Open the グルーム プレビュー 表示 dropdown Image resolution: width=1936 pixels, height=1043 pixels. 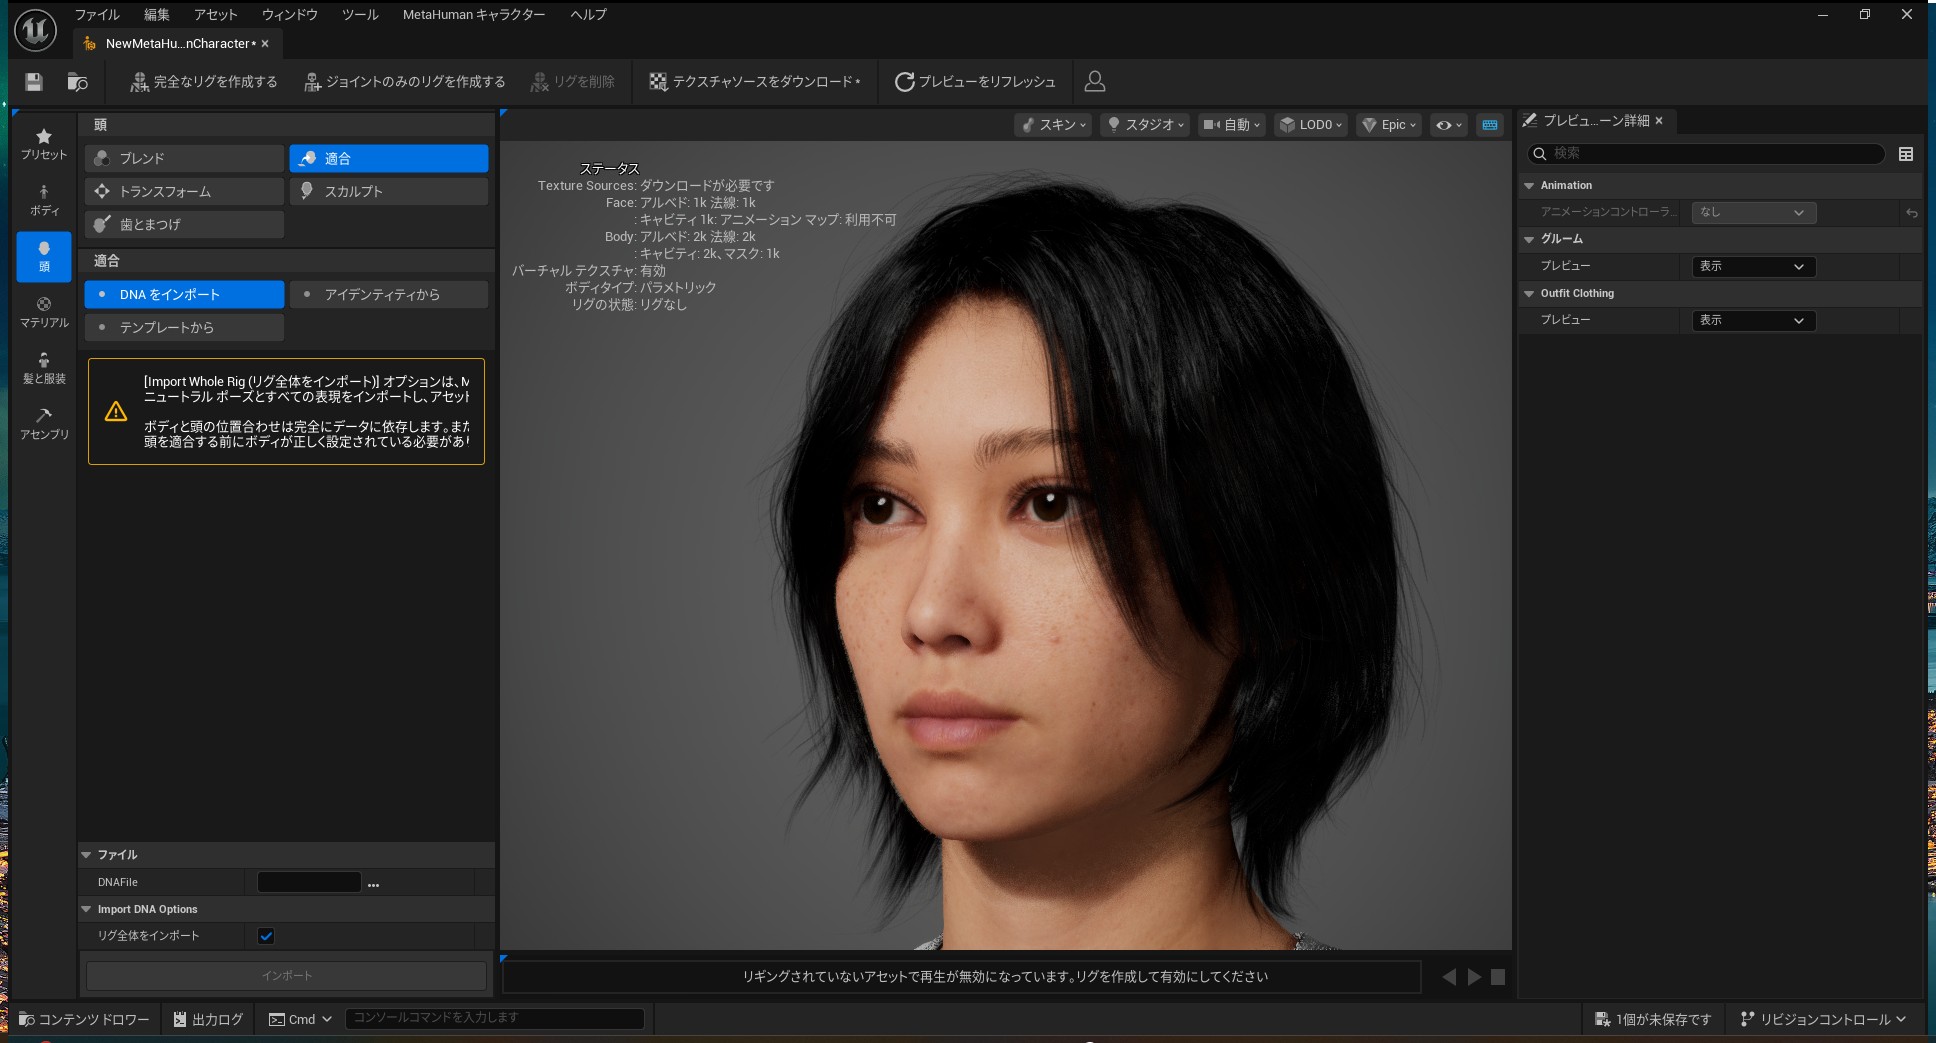[1753, 266]
